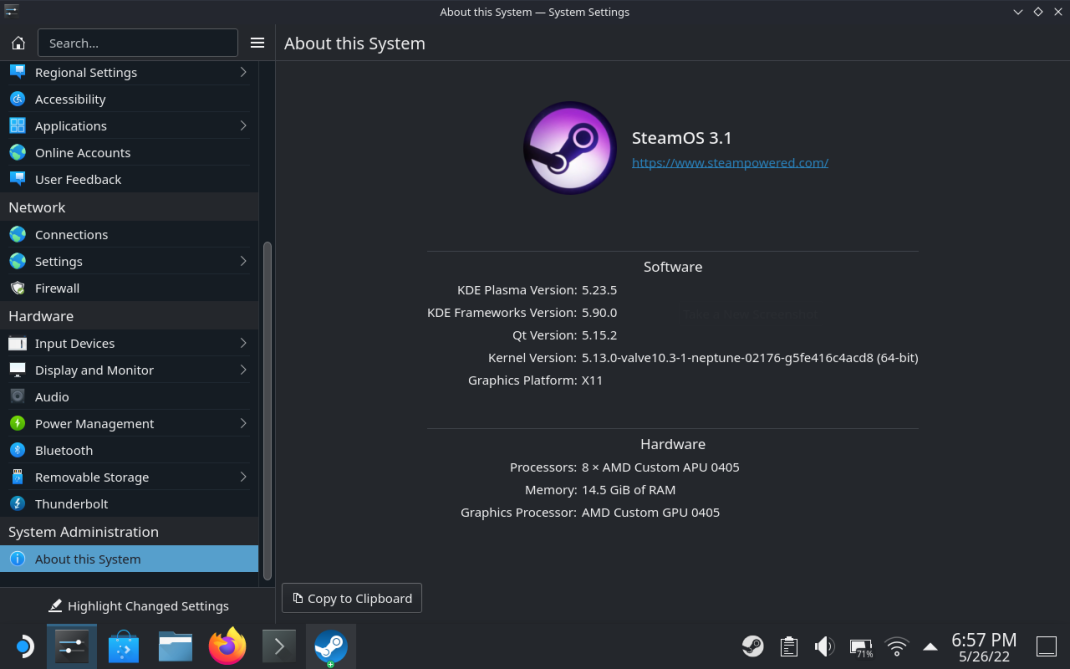This screenshot has height=669, width=1070.
Task: Open the Thunderbolt settings page
Action: click(x=129, y=504)
